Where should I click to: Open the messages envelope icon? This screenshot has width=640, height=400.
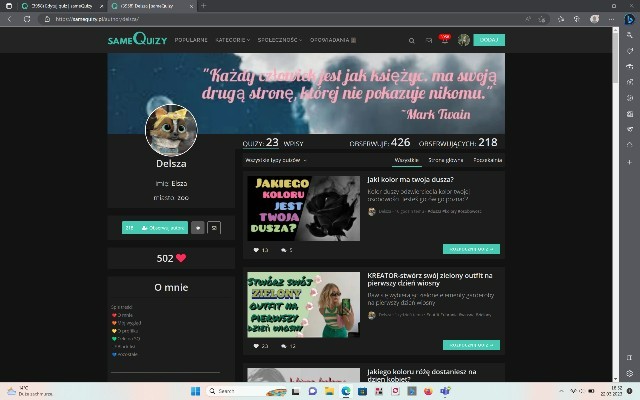[428, 40]
